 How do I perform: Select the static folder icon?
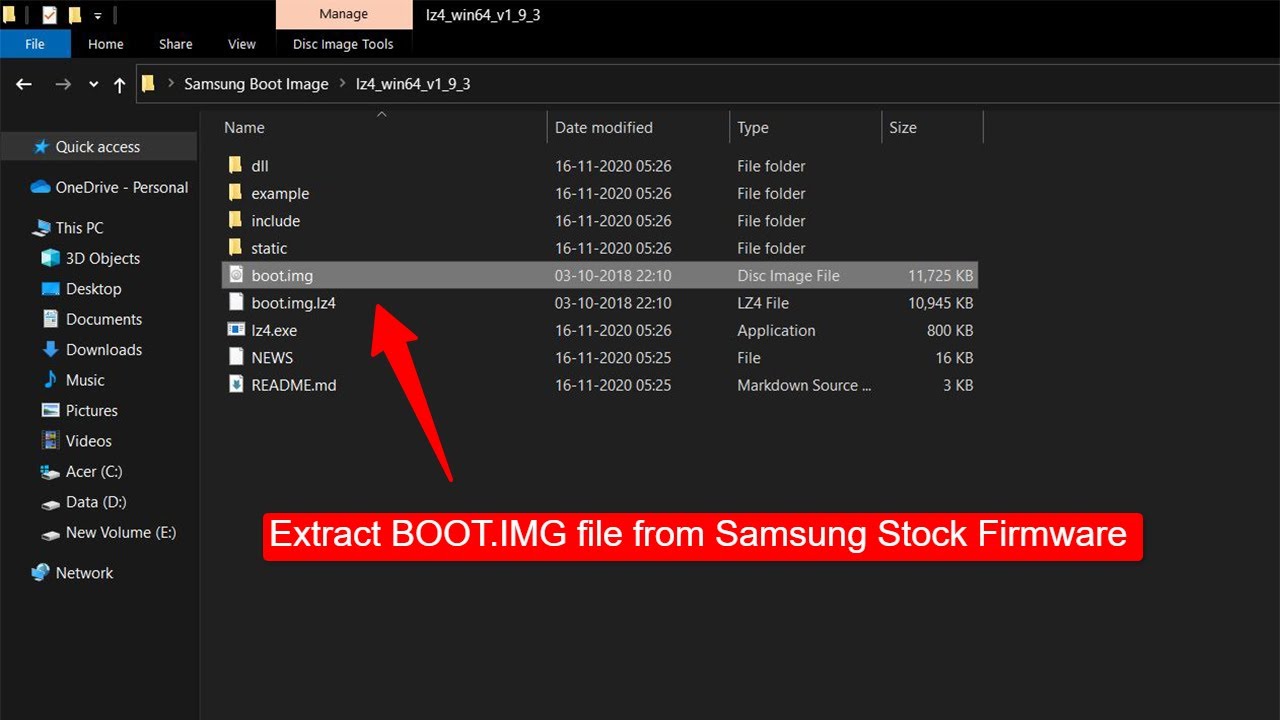235,247
